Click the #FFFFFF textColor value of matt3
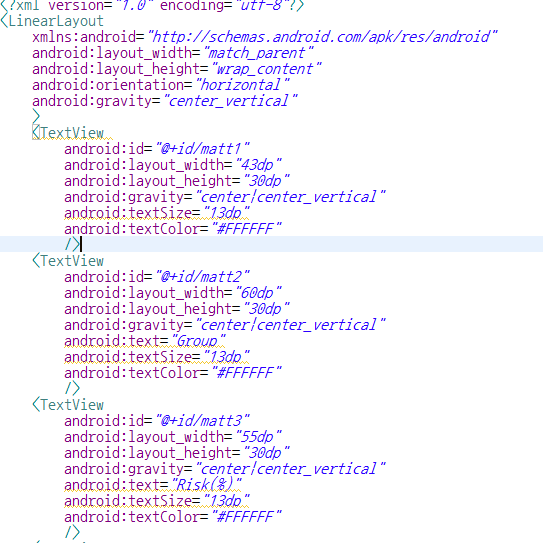Screen dimensions: 543x543 247,517
